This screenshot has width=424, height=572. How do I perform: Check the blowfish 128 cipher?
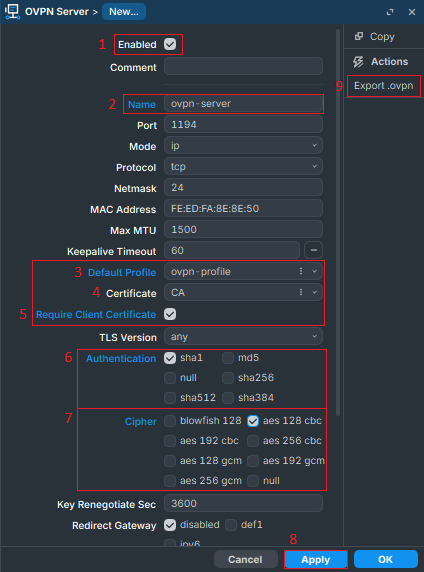point(170,421)
